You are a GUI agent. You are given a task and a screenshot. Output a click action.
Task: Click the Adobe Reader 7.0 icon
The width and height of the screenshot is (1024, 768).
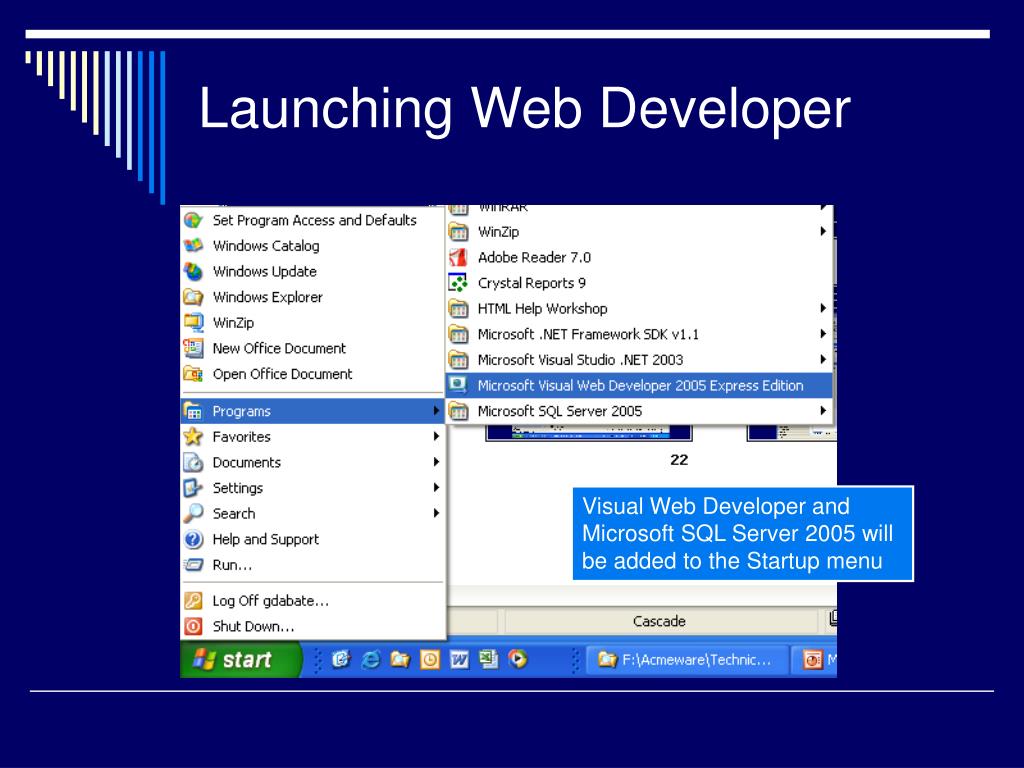(x=458, y=257)
